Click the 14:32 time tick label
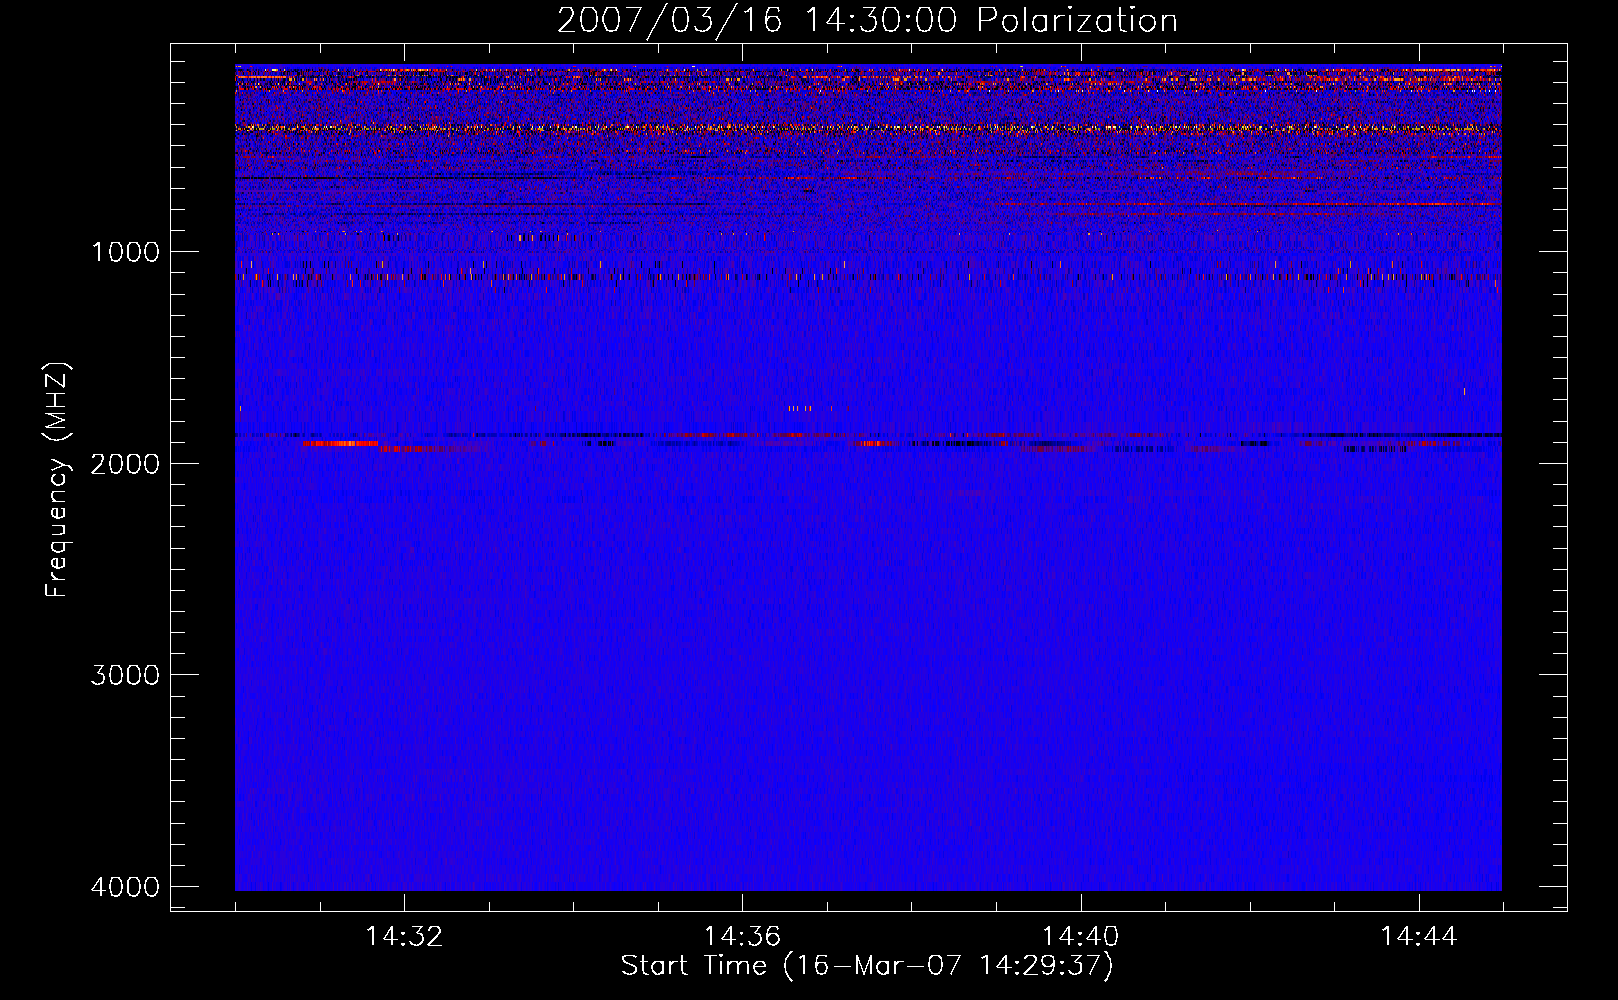Viewport: 1618px width, 1000px height. point(404,937)
